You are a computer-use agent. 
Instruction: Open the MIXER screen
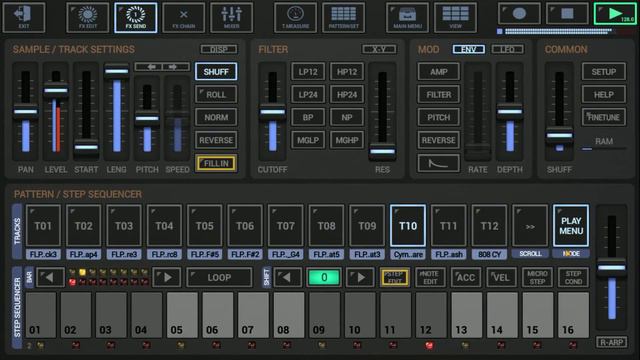coord(231,17)
